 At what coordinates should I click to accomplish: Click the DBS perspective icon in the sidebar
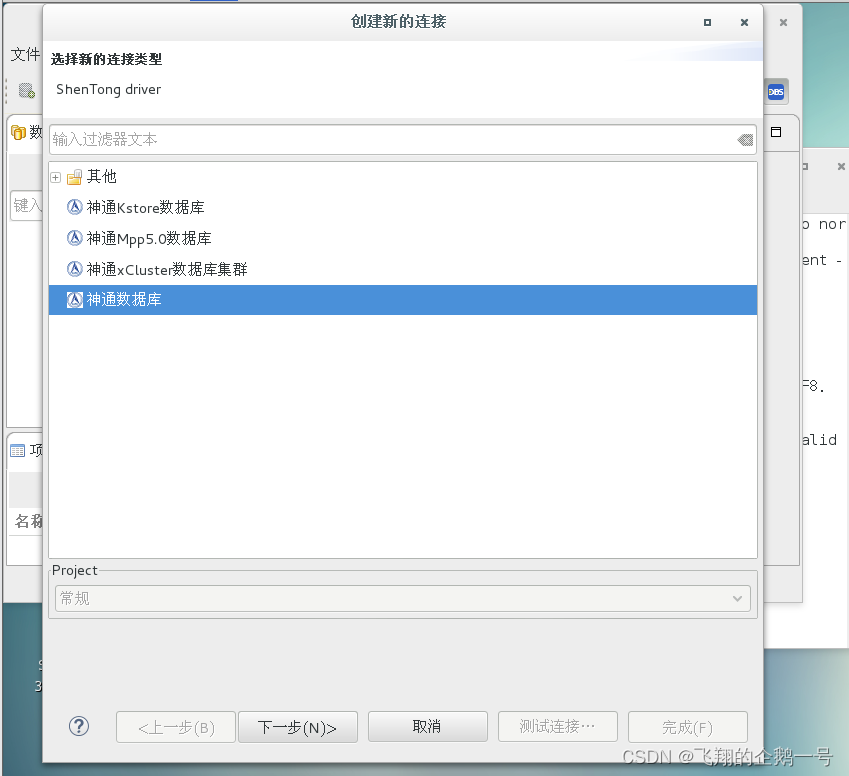pos(775,91)
